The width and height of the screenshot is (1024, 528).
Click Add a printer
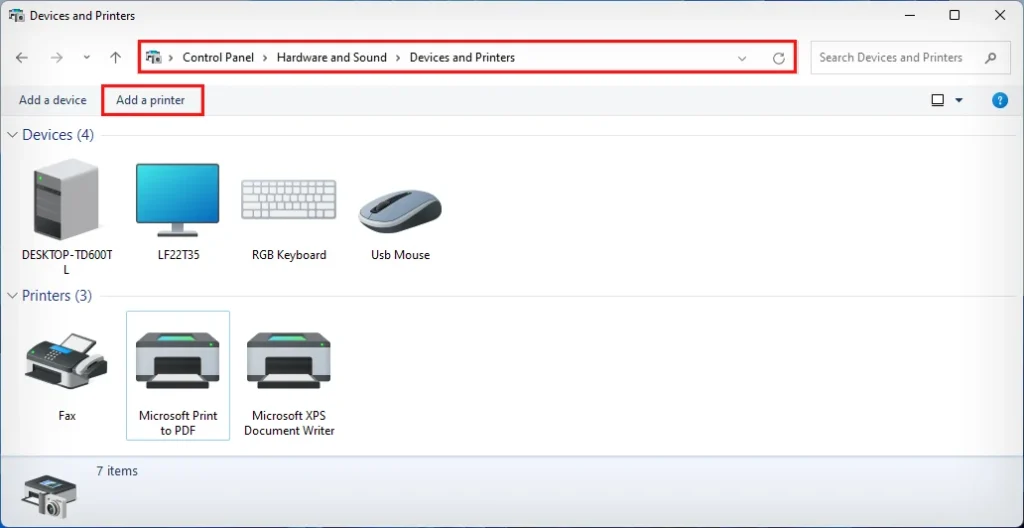tap(150, 100)
